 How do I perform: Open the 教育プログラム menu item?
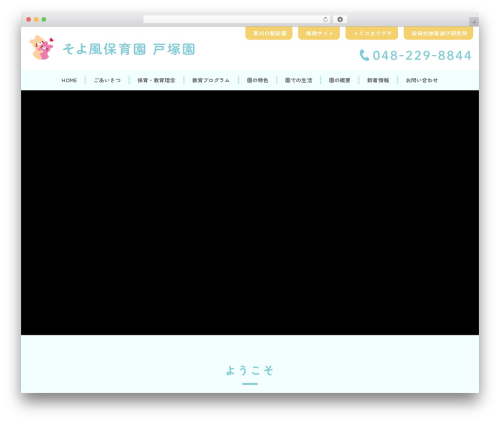tap(211, 80)
